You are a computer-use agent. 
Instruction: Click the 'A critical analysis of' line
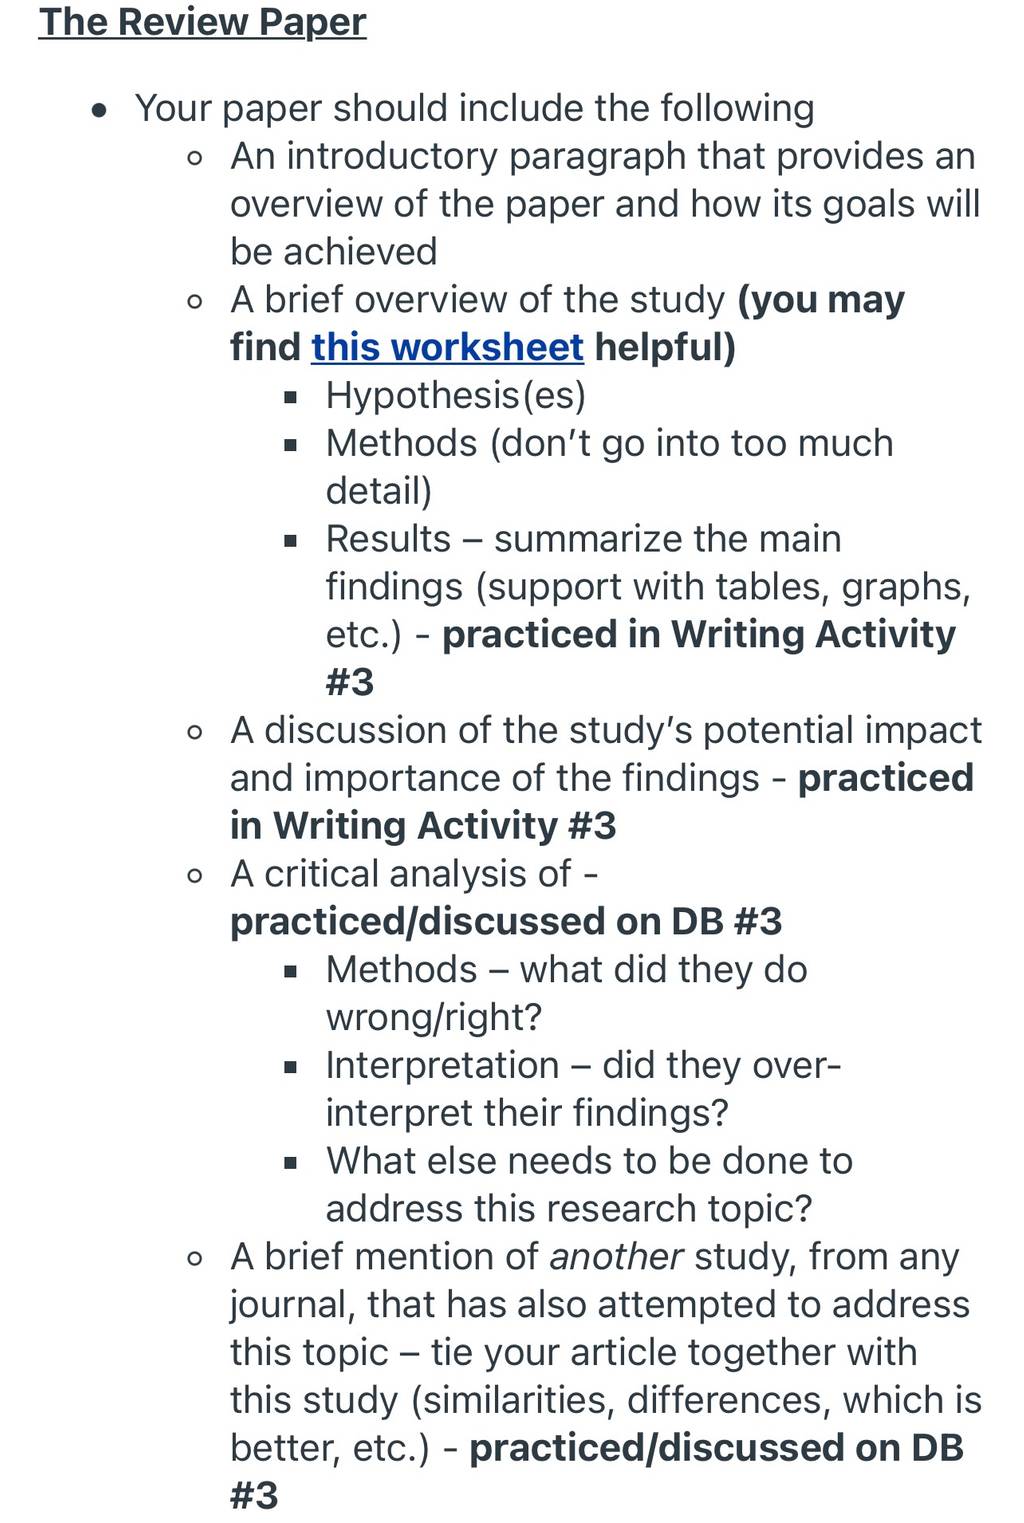pyautogui.click(x=414, y=874)
